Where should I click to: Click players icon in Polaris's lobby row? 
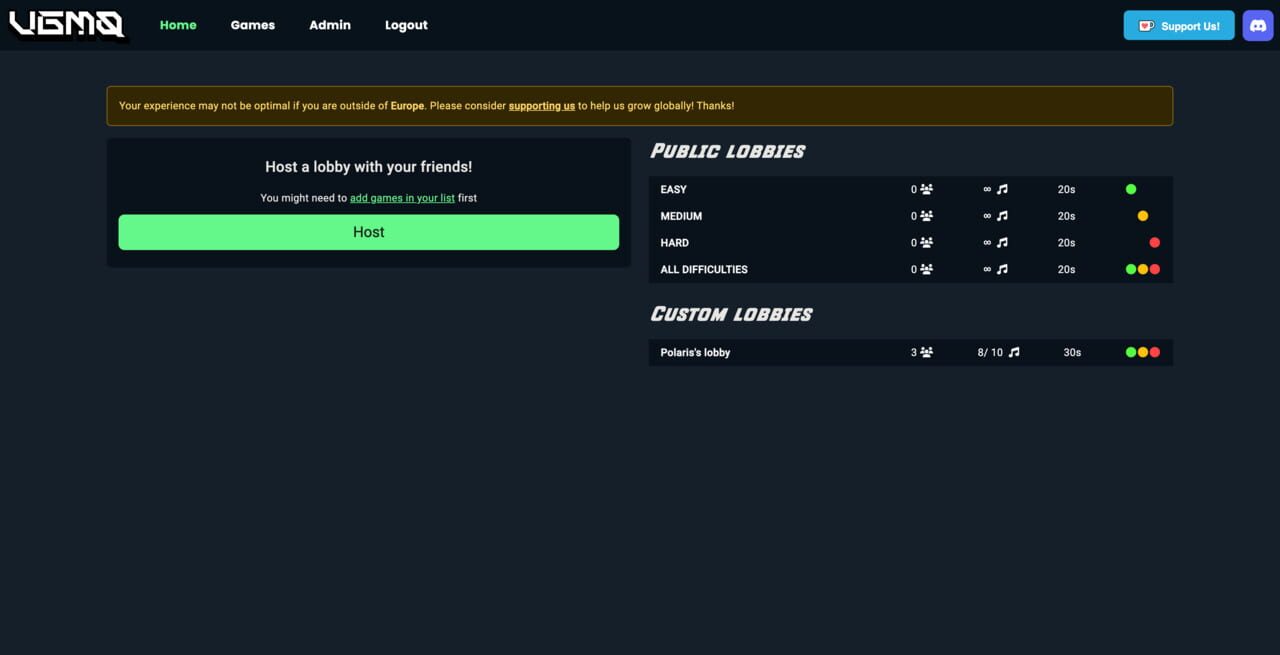click(x=926, y=352)
